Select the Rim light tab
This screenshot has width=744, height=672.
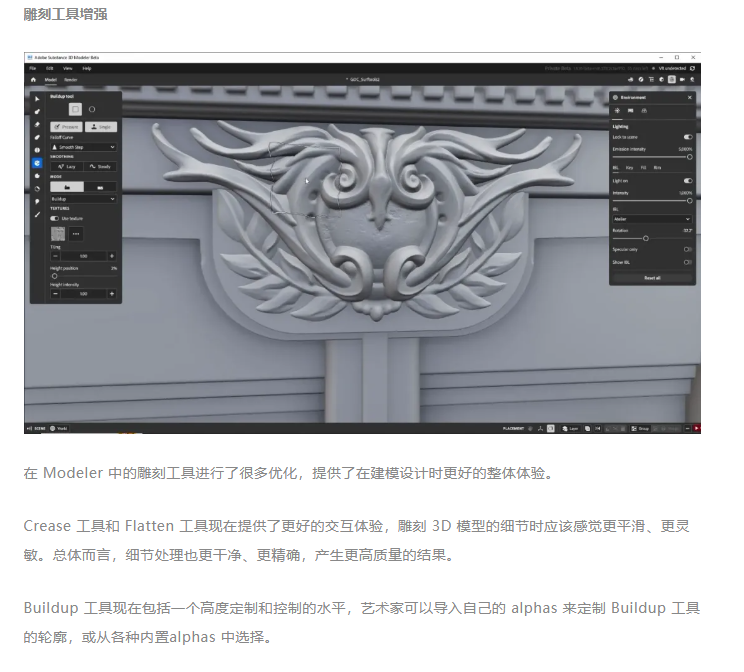coord(657,168)
